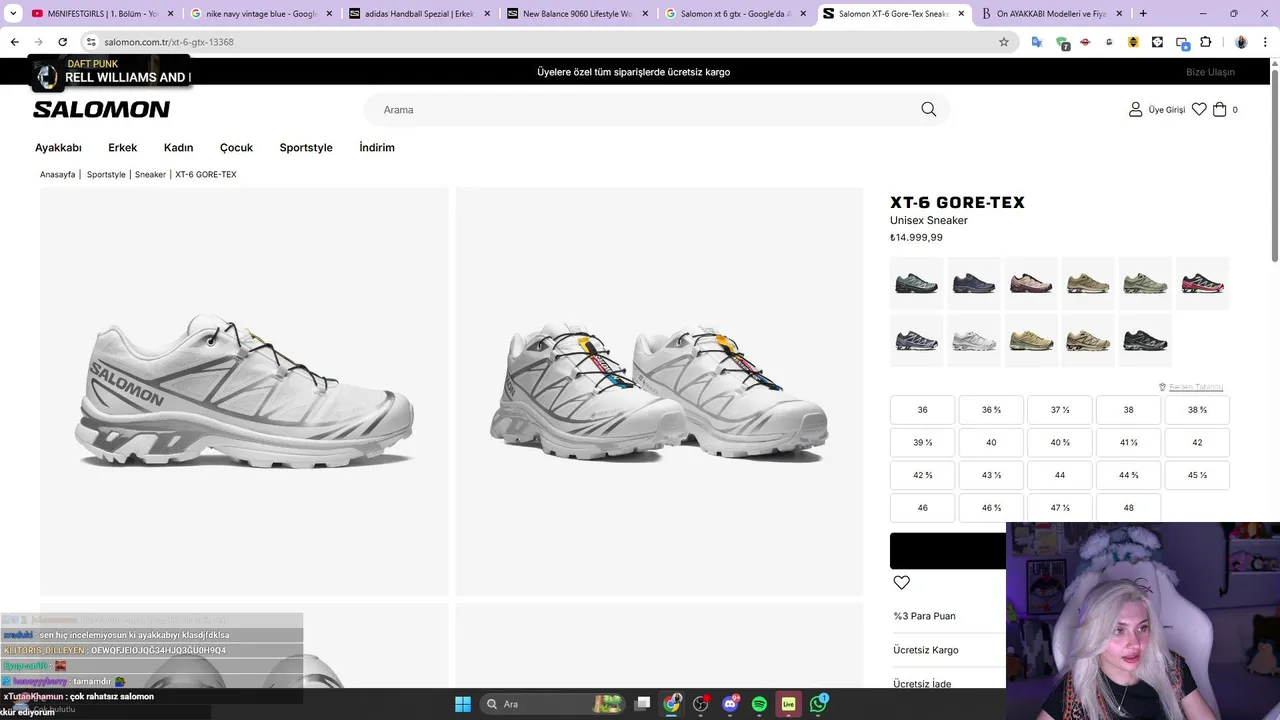Open a new browser tab
Screen dimensions: 1280x720
click(x=1143, y=14)
